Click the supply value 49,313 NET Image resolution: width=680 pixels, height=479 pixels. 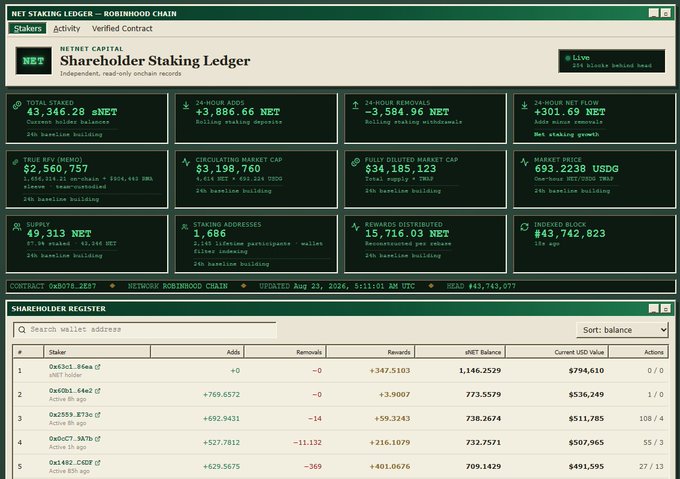click(x=59, y=234)
